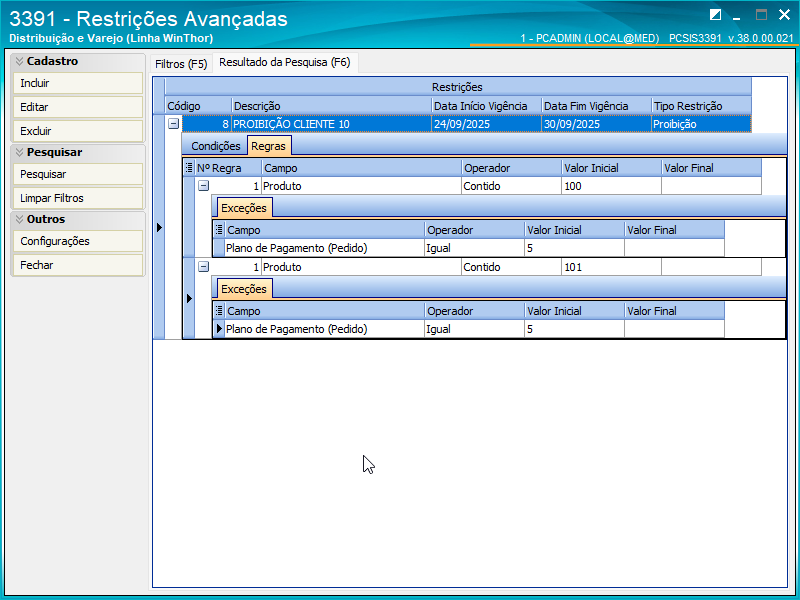Click grid options icon in second Exceções table
The width and height of the screenshot is (800, 600).
tap(219, 310)
